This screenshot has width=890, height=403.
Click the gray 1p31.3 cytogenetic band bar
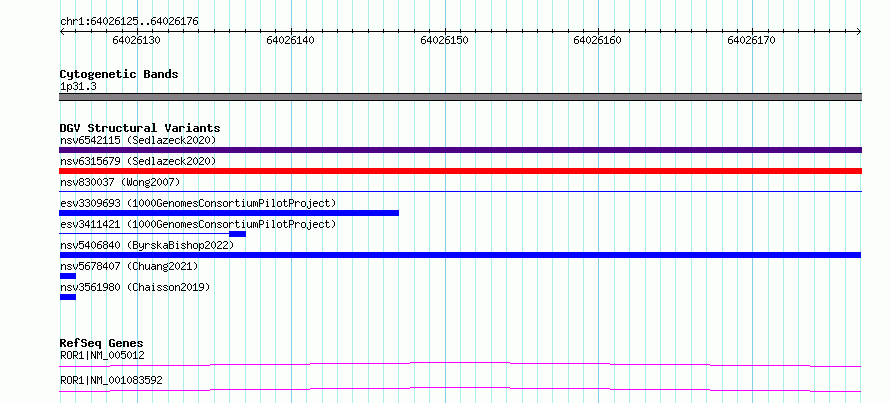coord(460,97)
